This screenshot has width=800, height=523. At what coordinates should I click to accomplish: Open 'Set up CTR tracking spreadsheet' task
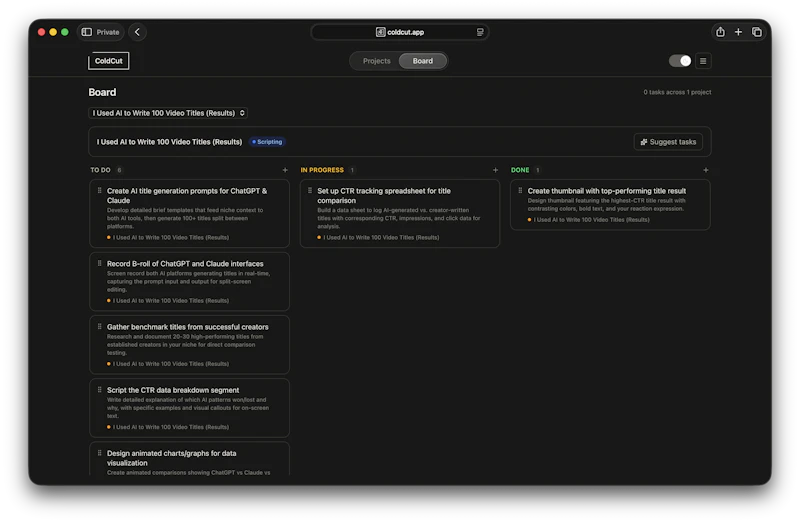tap(399, 213)
